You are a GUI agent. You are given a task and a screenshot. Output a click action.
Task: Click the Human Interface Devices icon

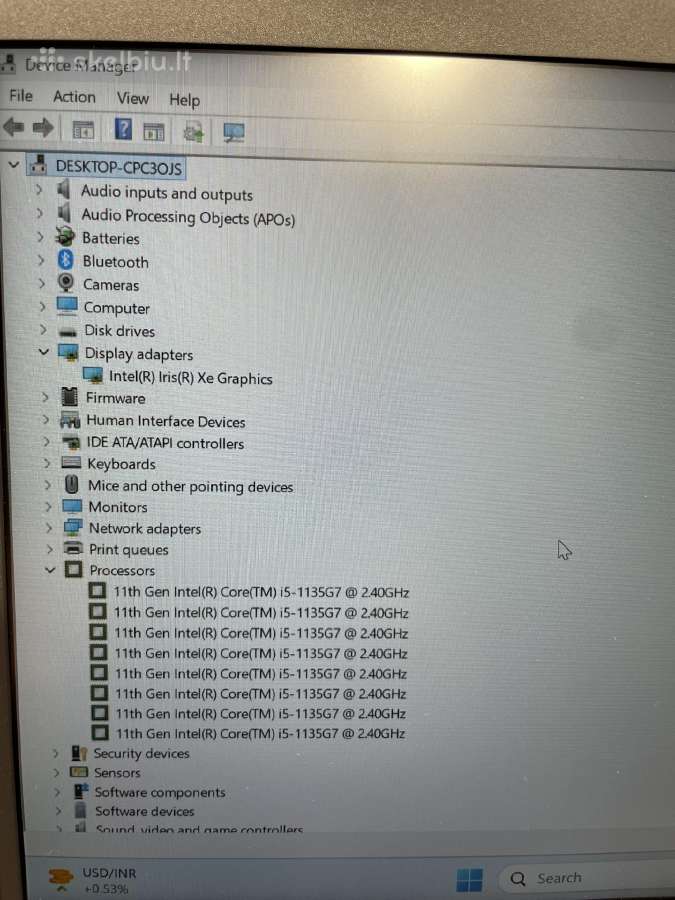coord(70,420)
